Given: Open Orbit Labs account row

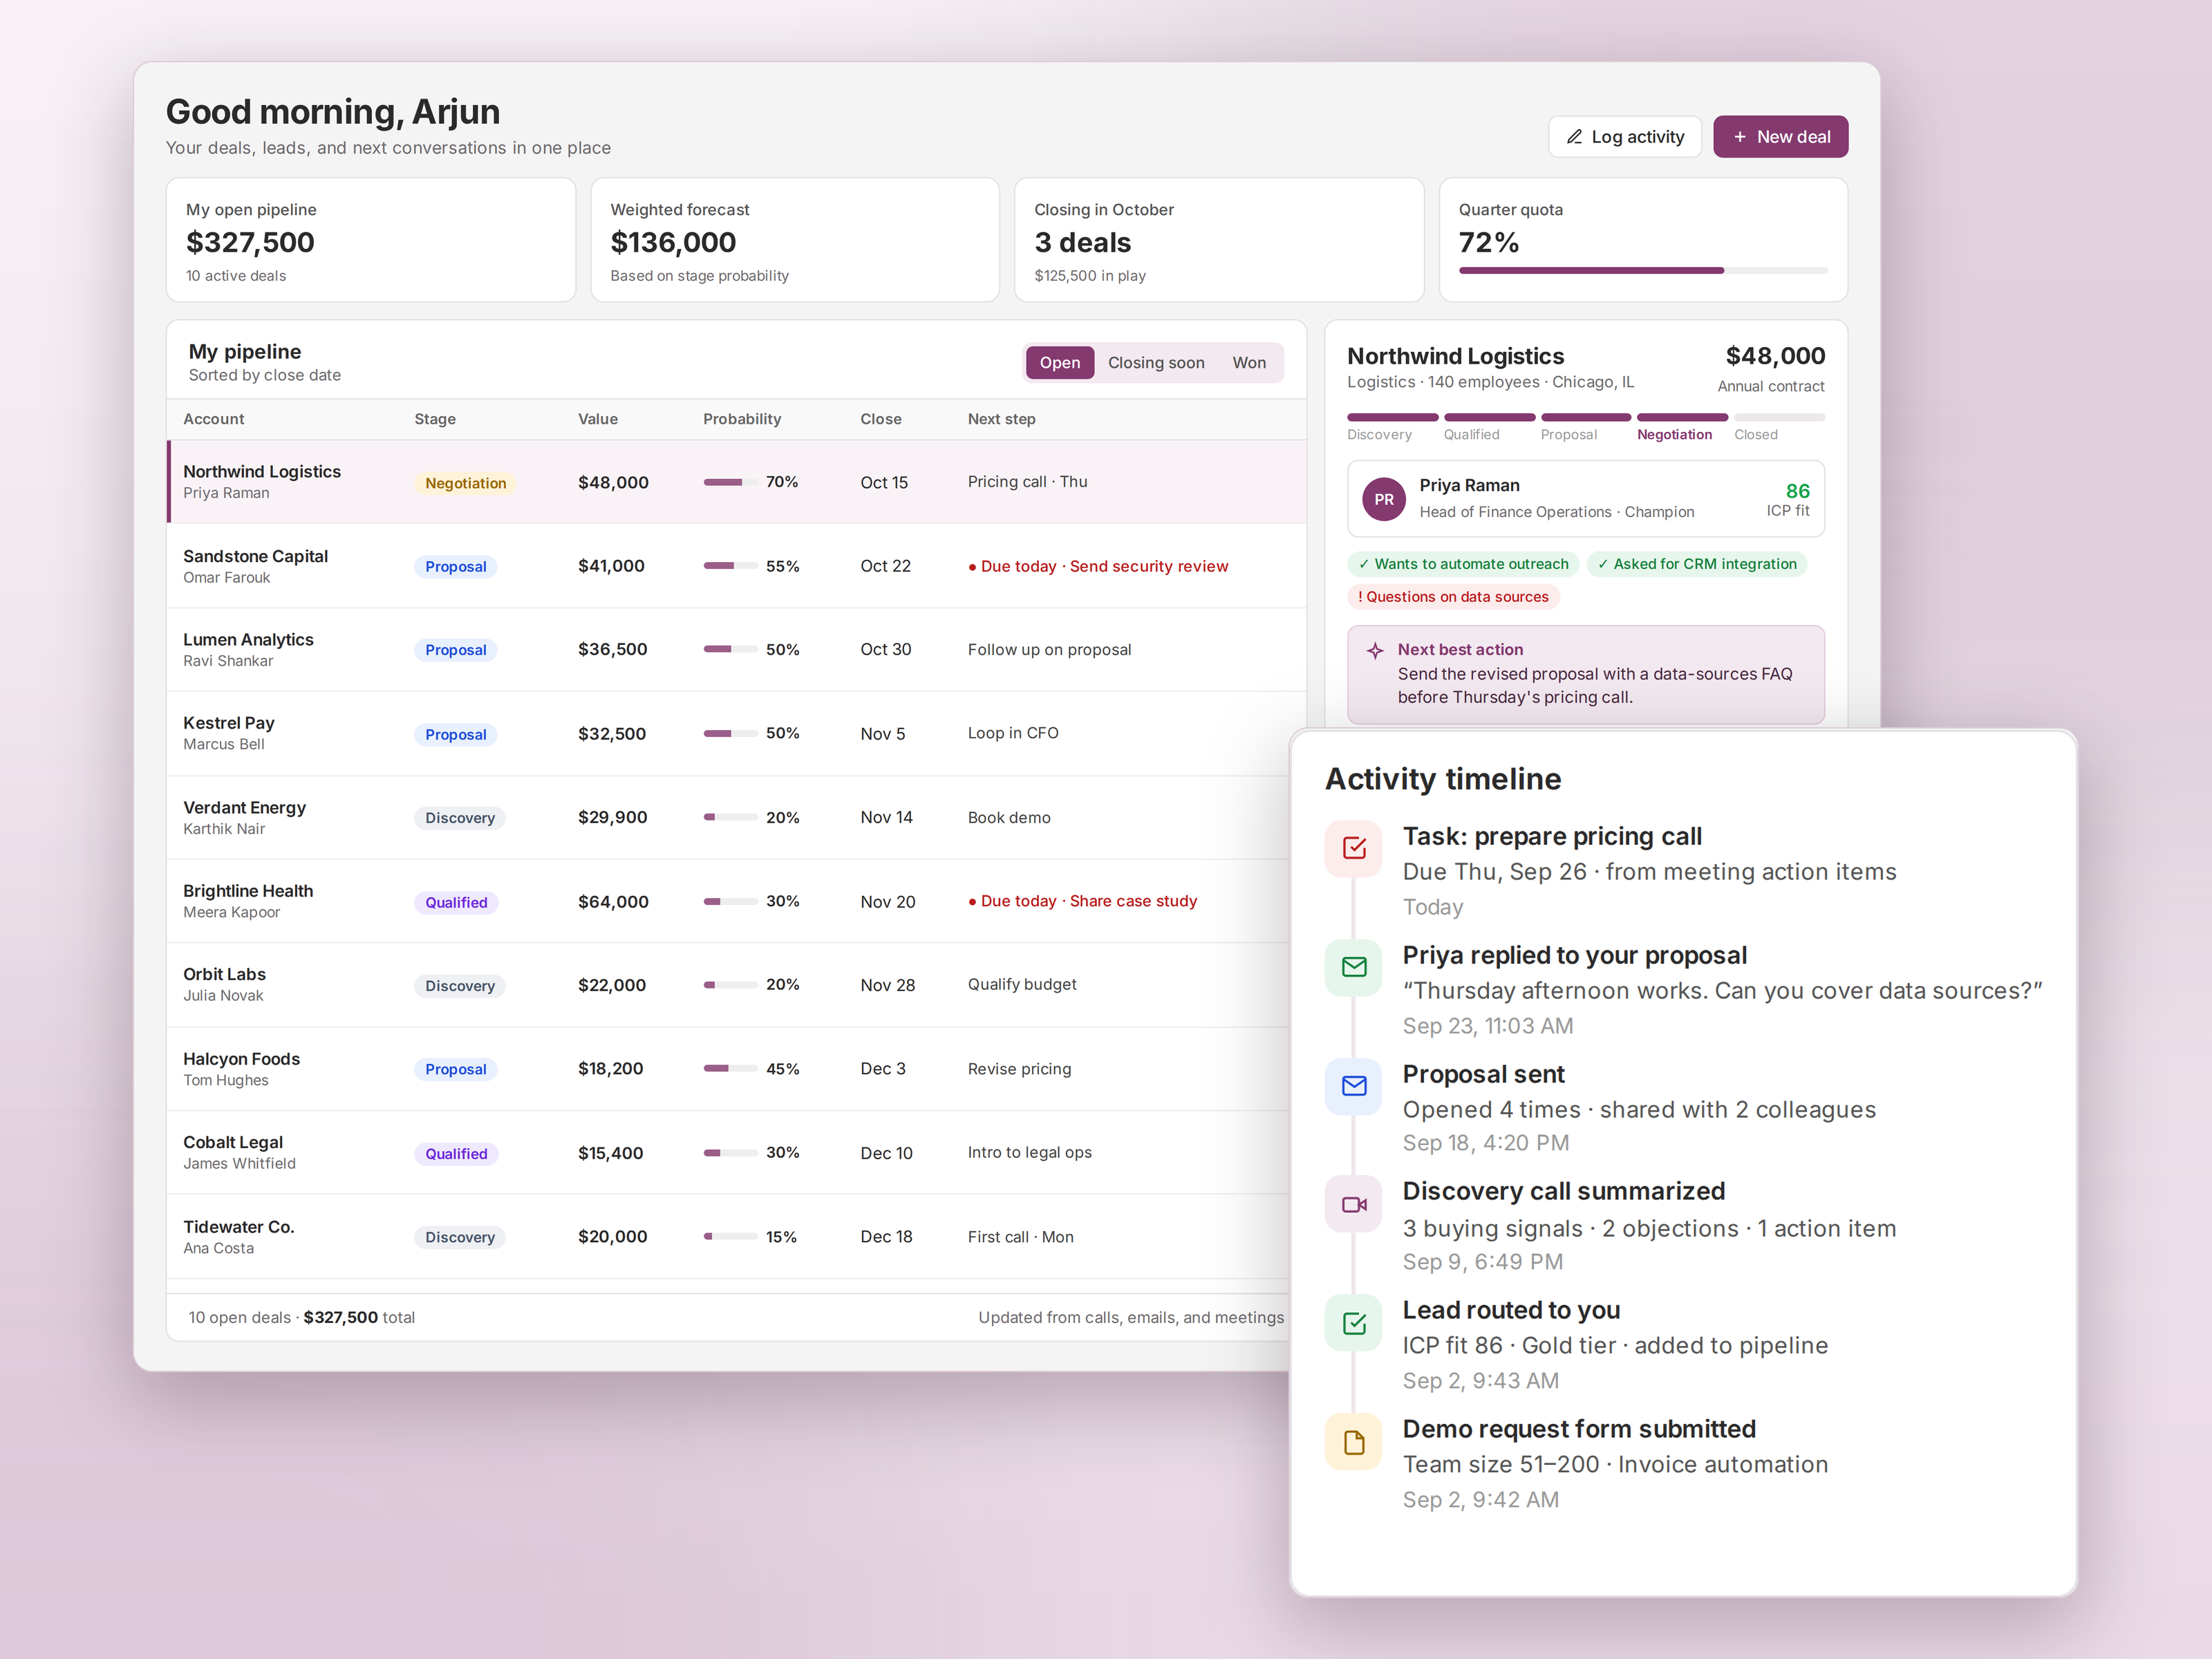Looking at the screenshot, I should [x=729, y=985].
